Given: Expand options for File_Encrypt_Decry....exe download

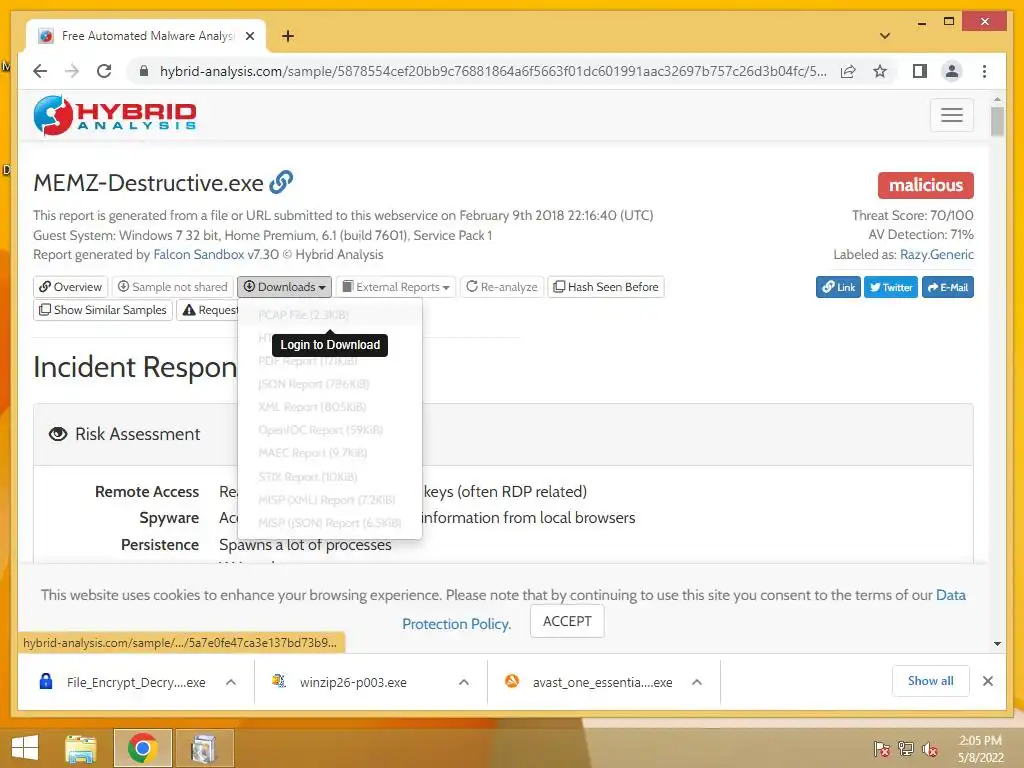Looking at the screenshot, I should (x=231, y=682).
